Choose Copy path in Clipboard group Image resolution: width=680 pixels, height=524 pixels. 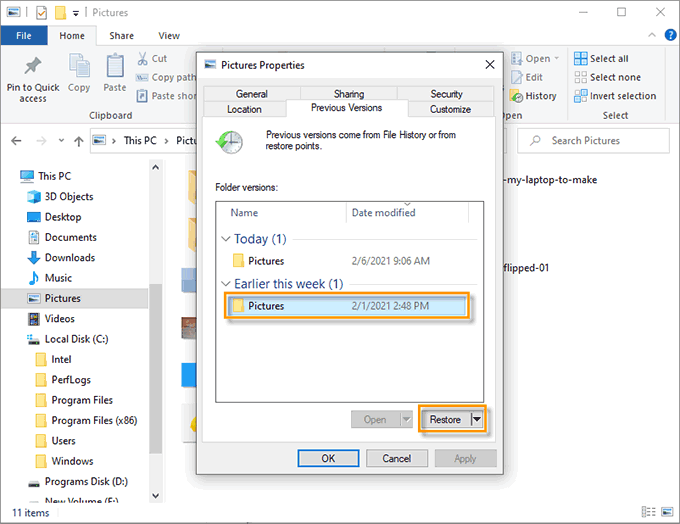[x=166, y=77]
